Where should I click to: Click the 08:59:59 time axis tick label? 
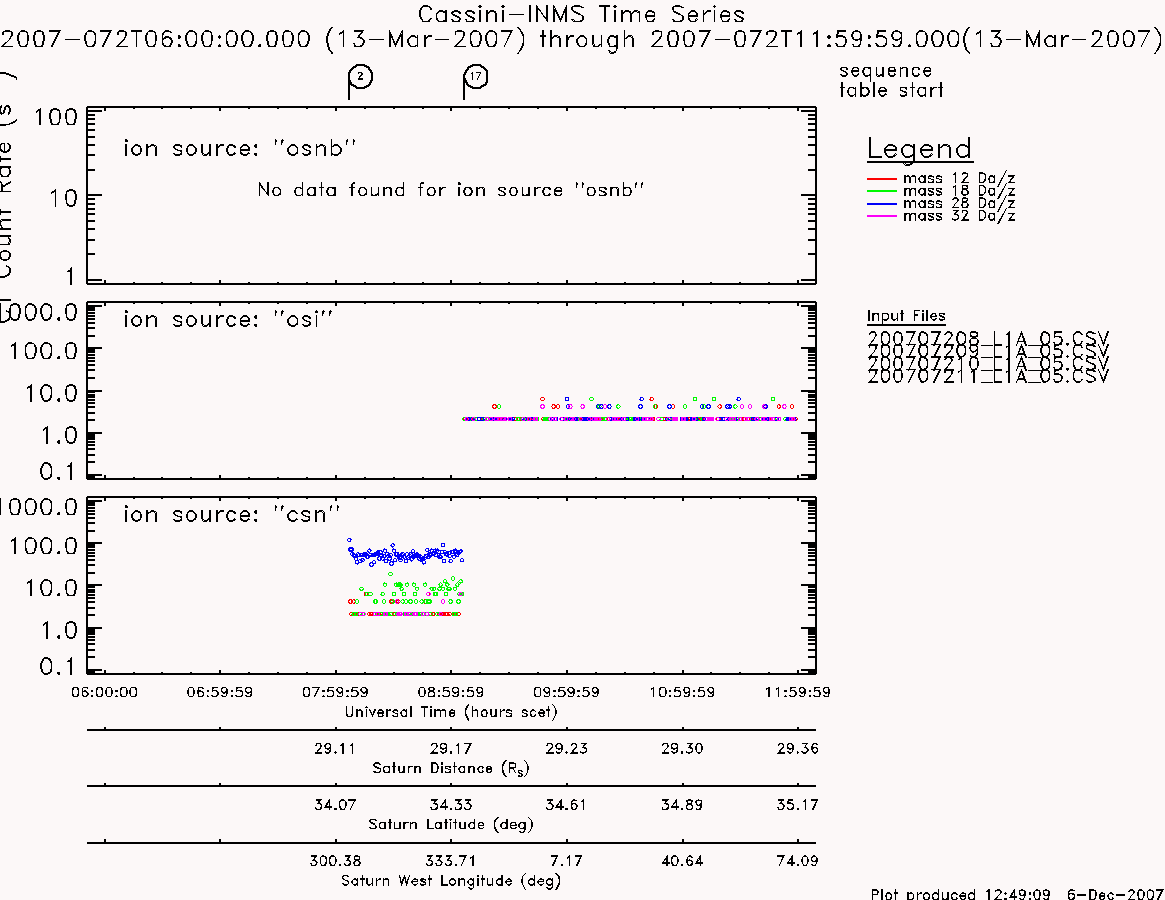point(451,692)
